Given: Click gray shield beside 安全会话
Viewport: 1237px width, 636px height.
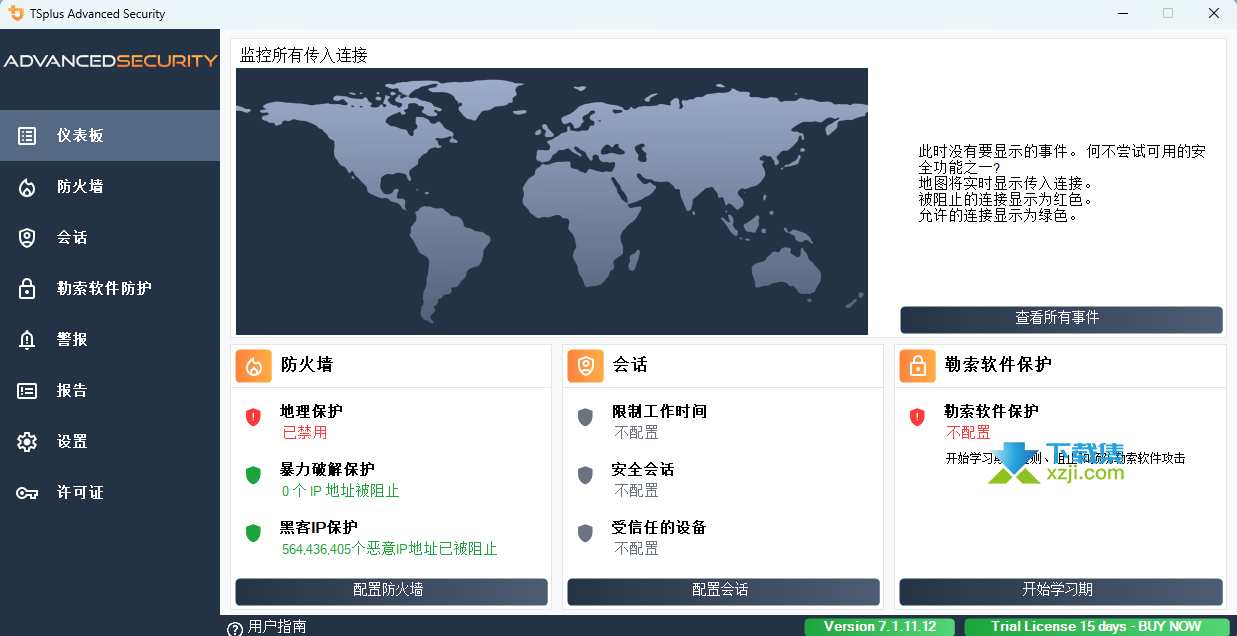Looking at the screenshot, I should tap(585, 475).
